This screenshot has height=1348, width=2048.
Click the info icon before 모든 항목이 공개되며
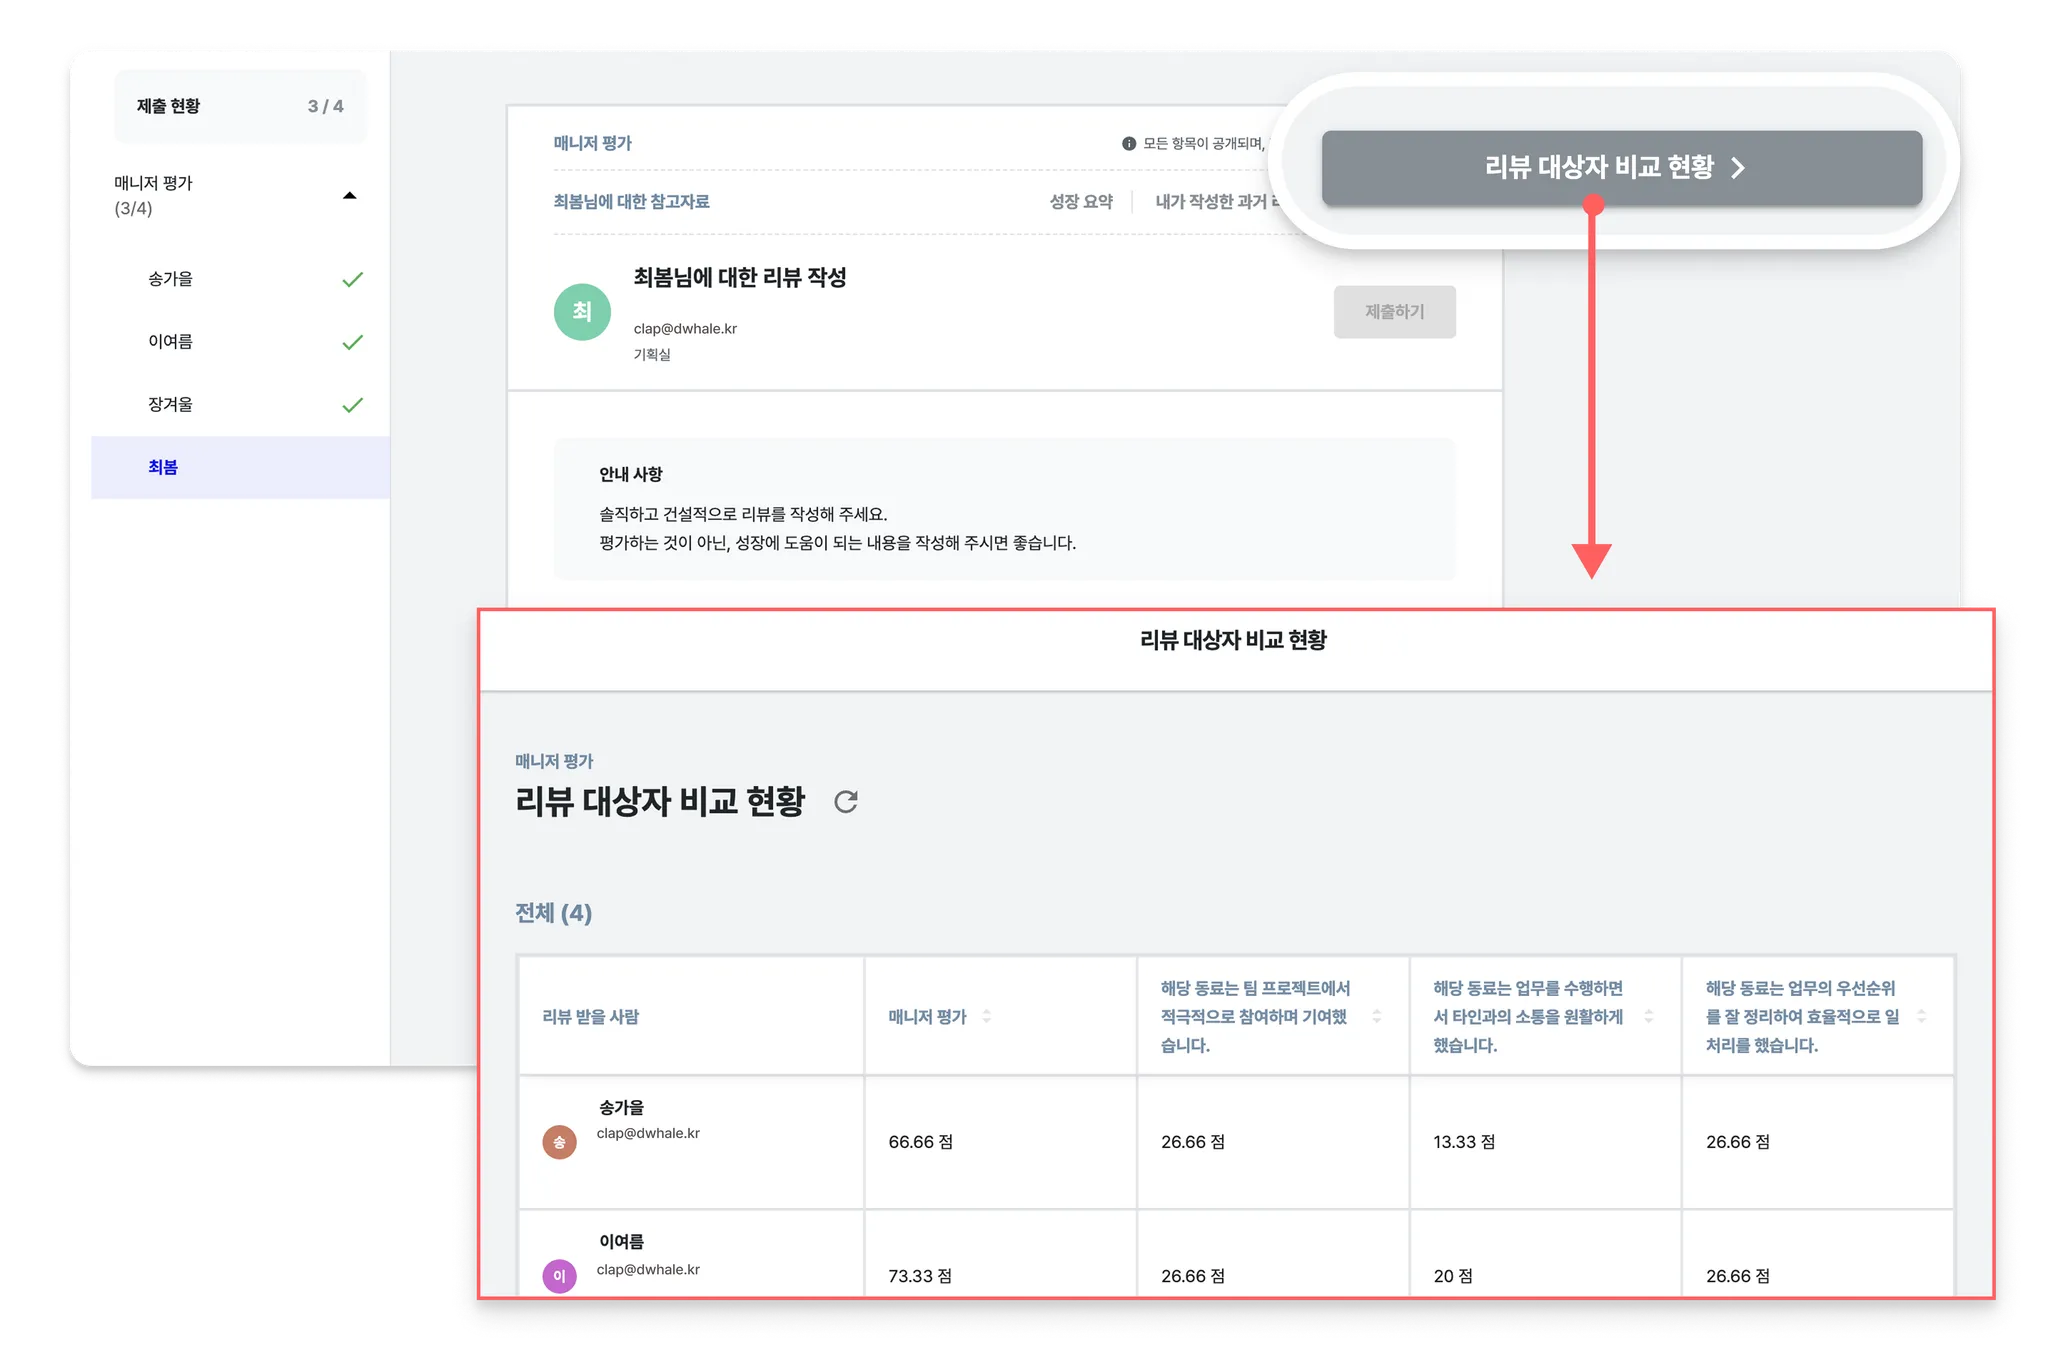point(1129,144)
